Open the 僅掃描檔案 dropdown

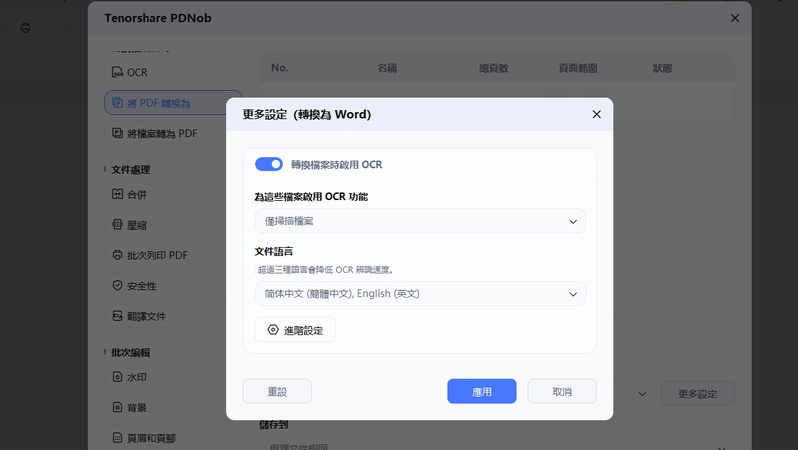click(420, 221)
